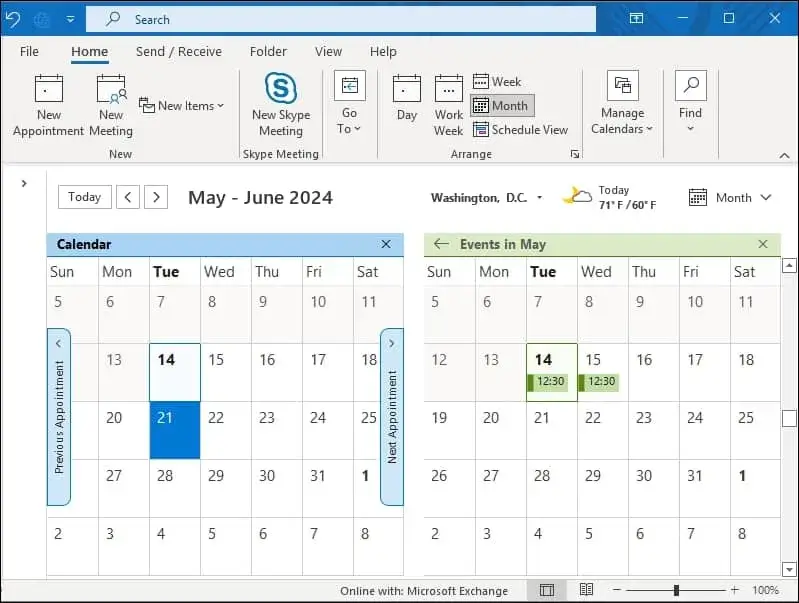Click the Previous Appointment side tab

[59, 417]
